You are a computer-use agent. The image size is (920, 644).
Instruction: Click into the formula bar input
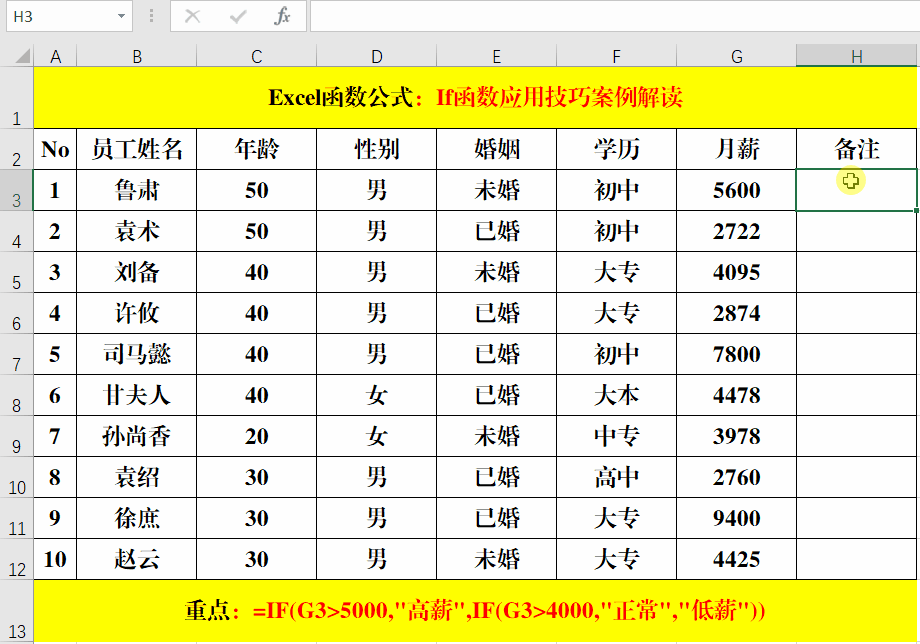pos(614,16)
